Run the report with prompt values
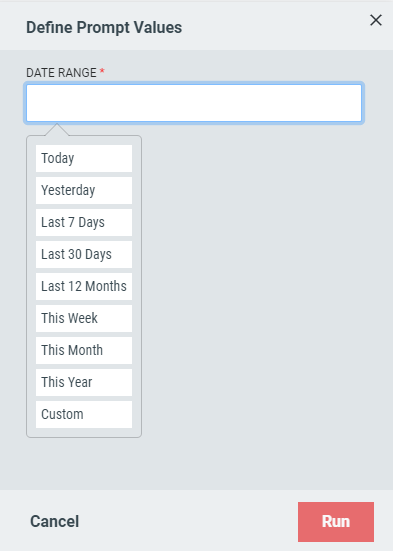The width and height of the screenshot is (393, 551). click(336, 522)
